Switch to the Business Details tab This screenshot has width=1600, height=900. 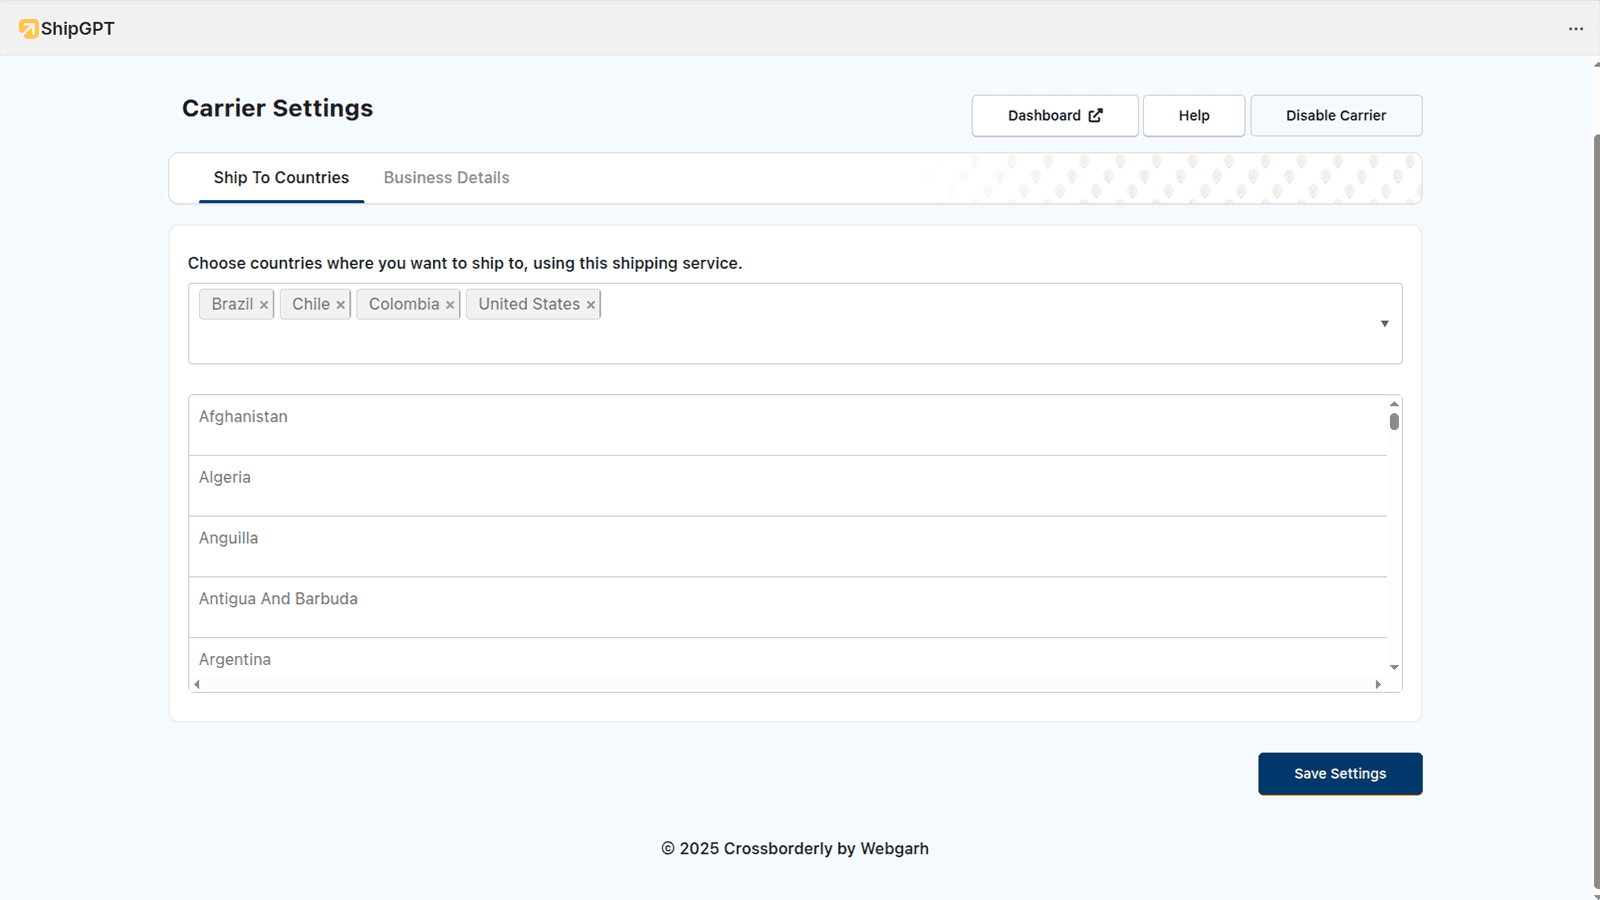click(447, 178)
